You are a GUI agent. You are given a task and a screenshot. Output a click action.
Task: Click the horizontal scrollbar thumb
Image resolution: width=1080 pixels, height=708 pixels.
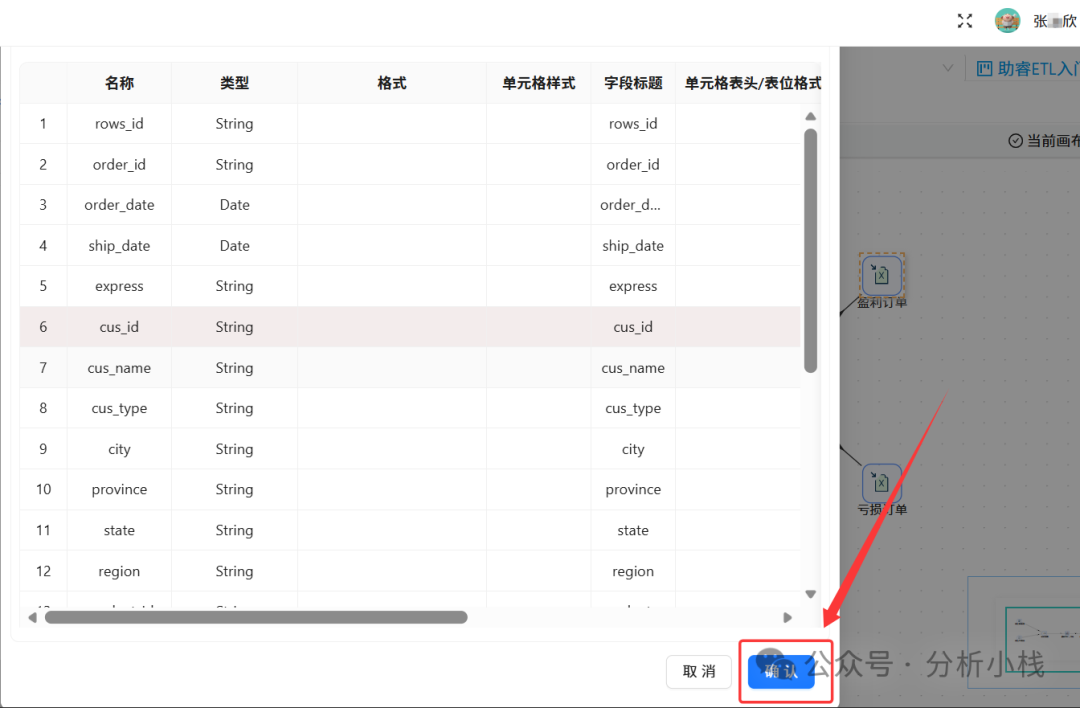pyautogui.click(x=256, y=617)
